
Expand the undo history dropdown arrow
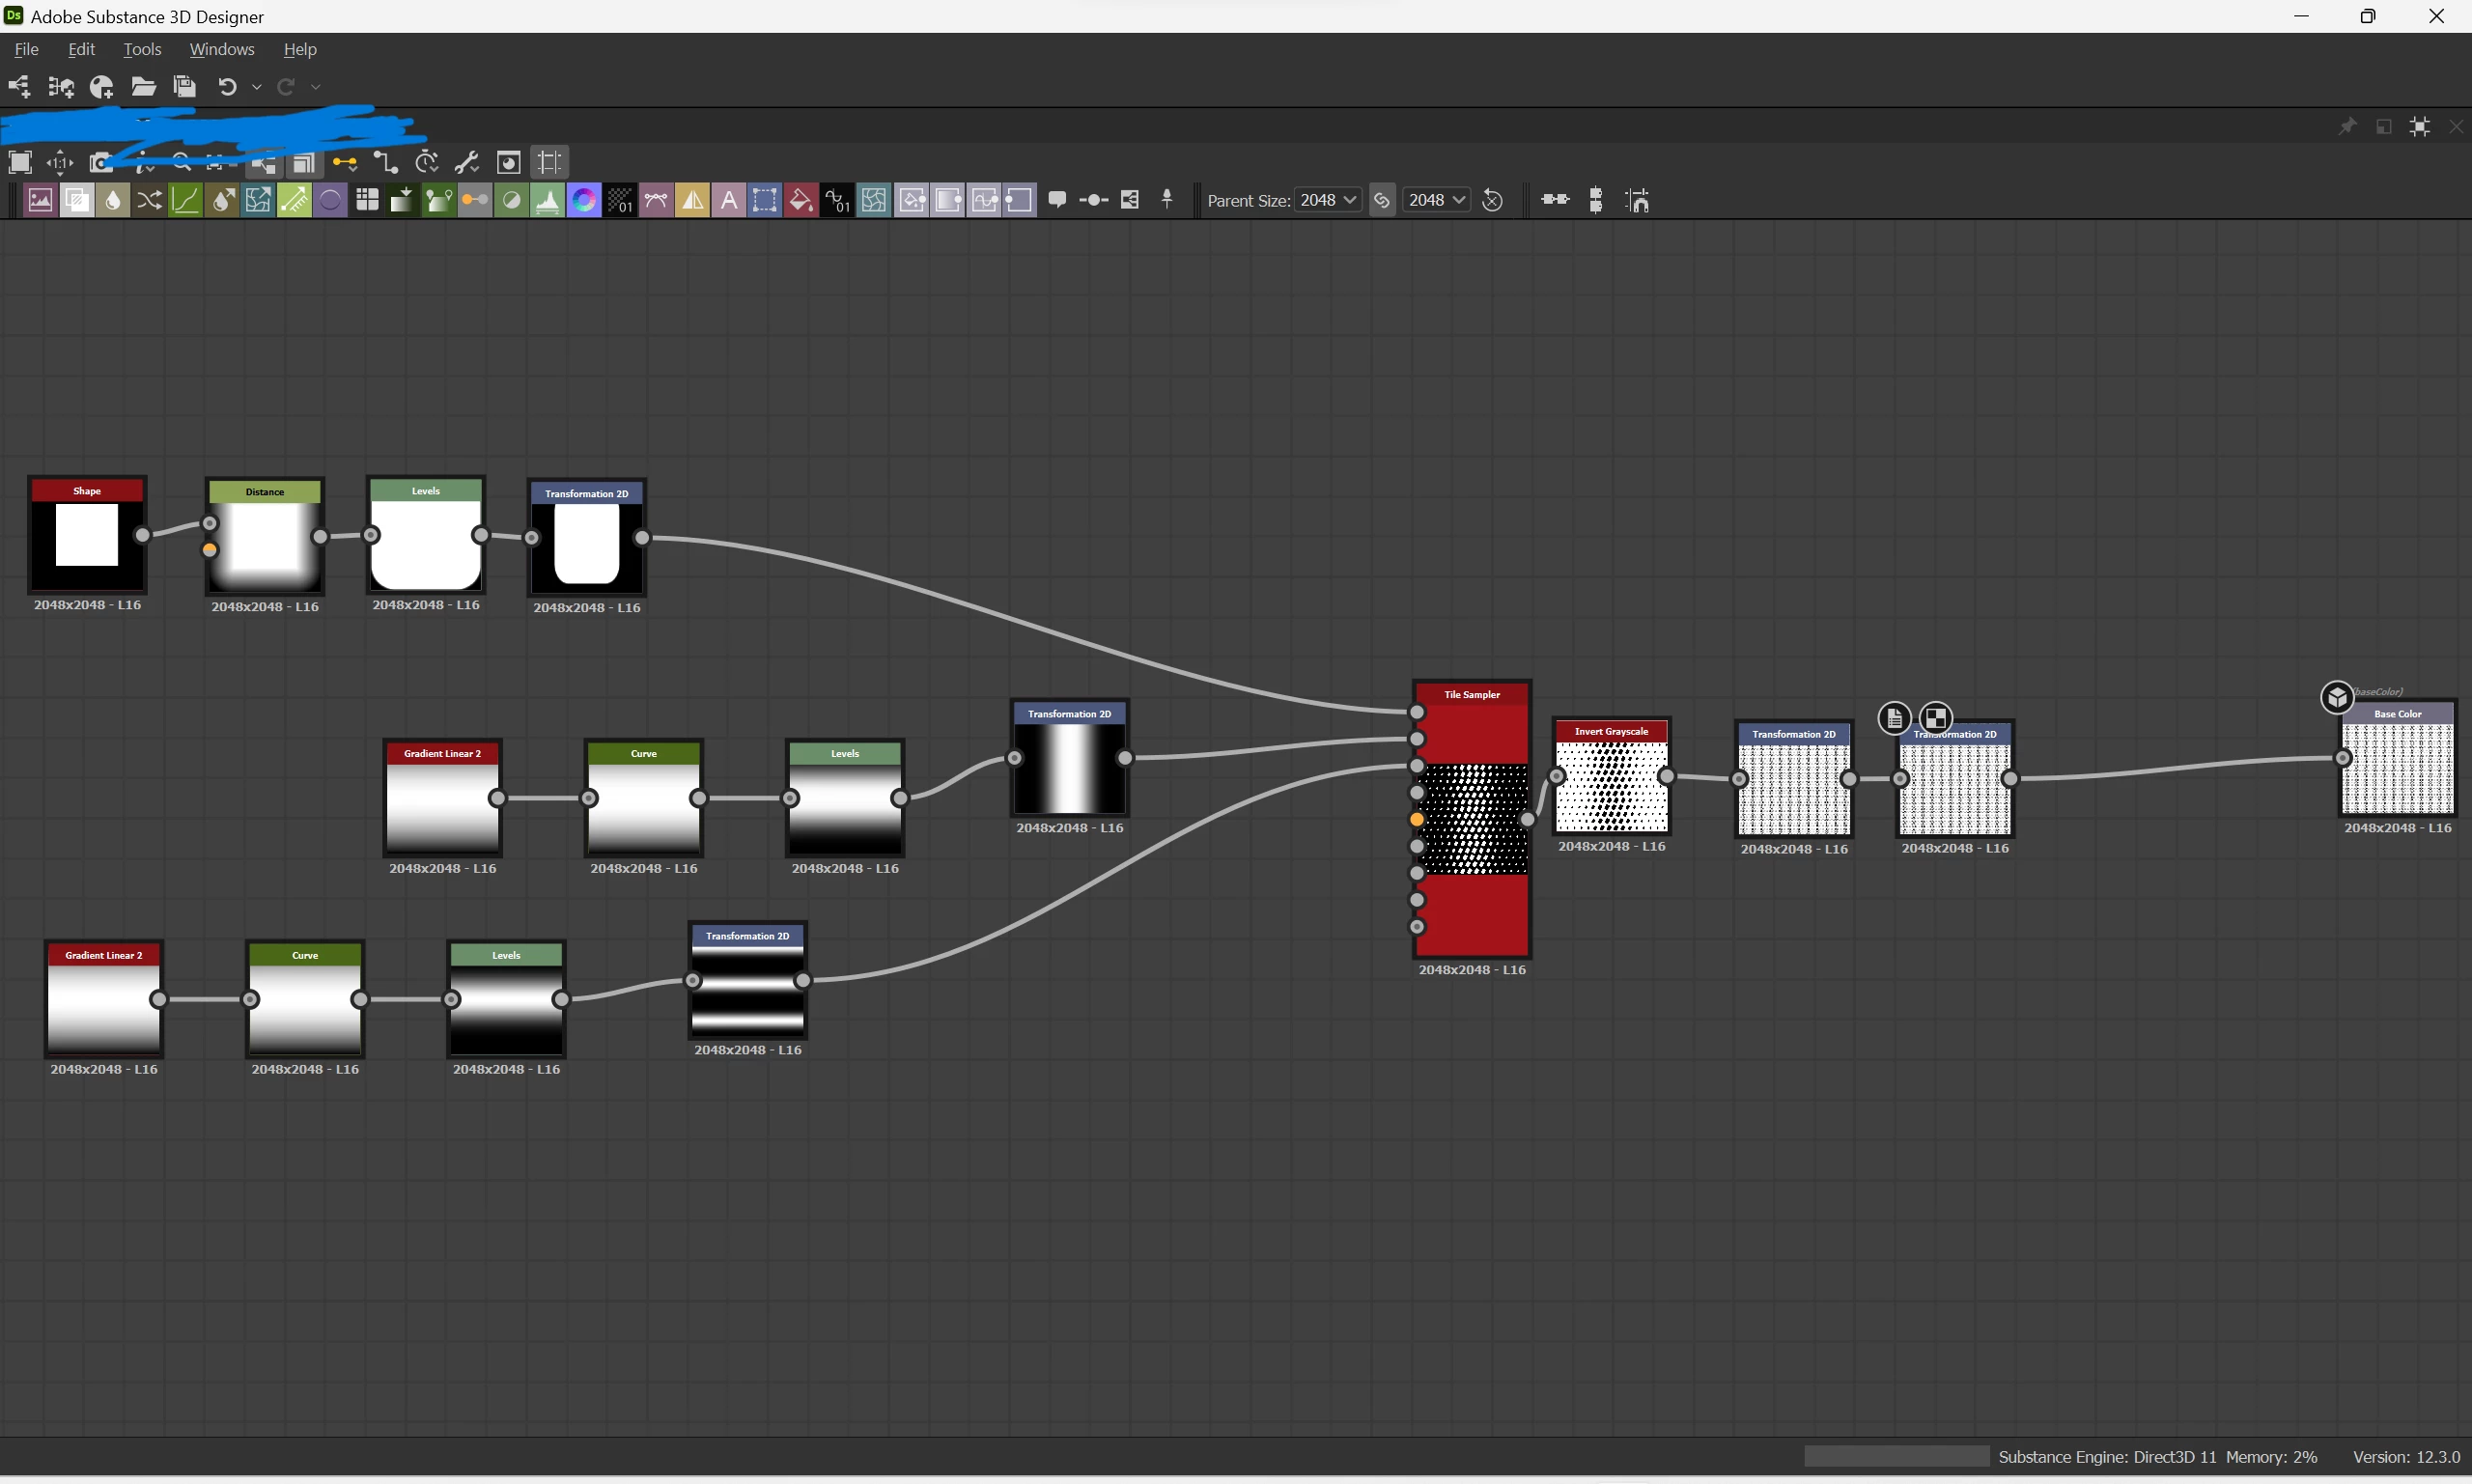click(x=257, y=87)
